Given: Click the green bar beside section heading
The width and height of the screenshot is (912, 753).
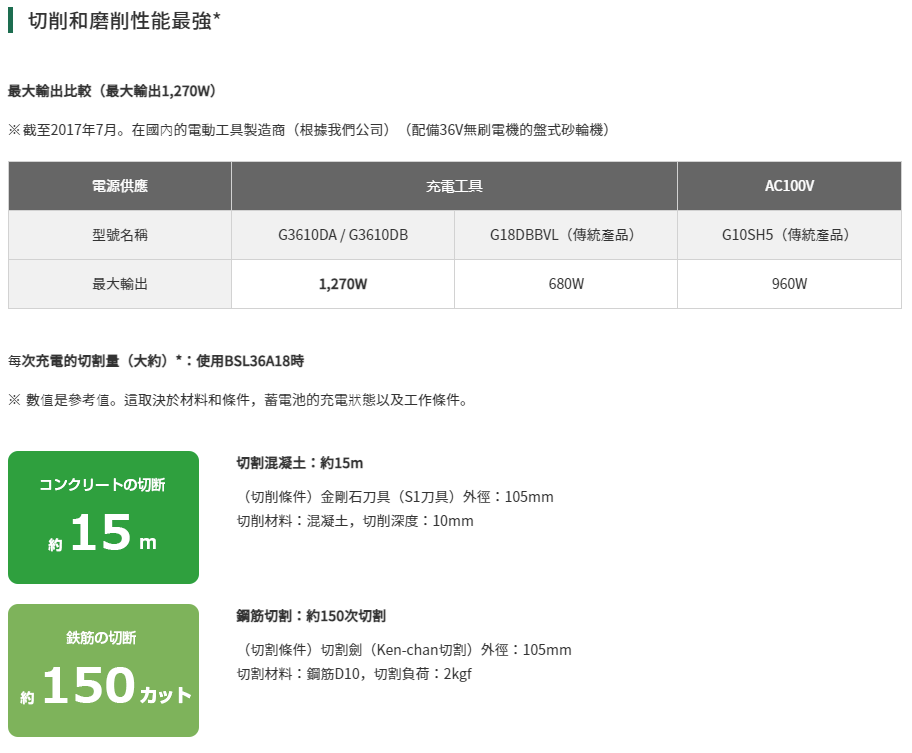Looking at the screenshot, I should (x=10, y=20).
